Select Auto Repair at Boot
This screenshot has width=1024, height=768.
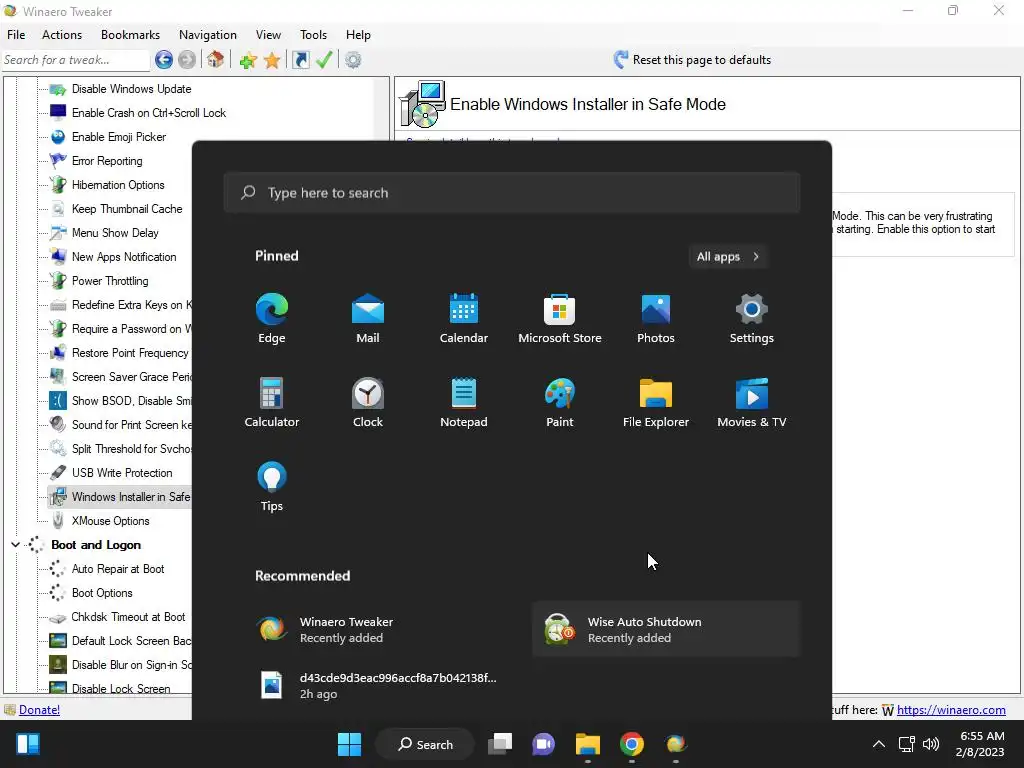[118, 569]
